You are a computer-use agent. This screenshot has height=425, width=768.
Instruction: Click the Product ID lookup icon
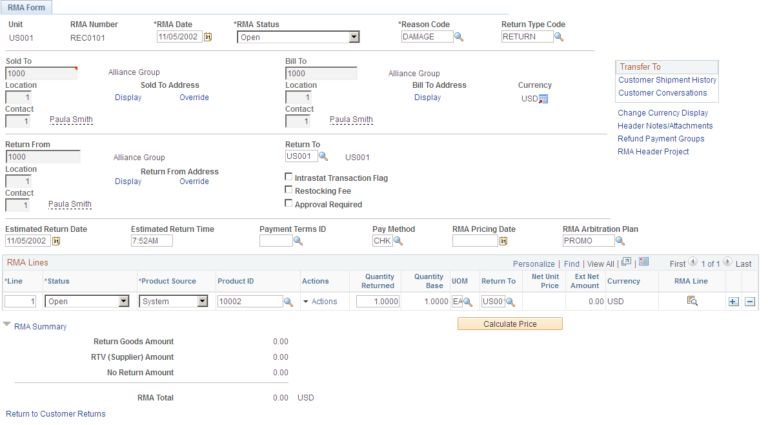click(x=288, y=302)
